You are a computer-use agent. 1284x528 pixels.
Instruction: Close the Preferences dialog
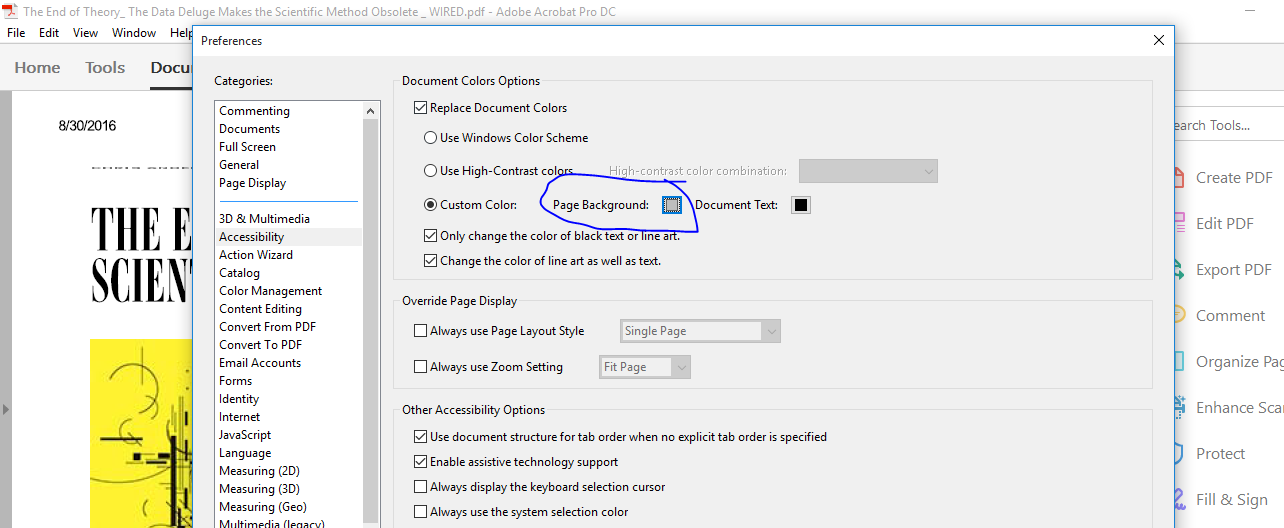(x=1159, y=41)
